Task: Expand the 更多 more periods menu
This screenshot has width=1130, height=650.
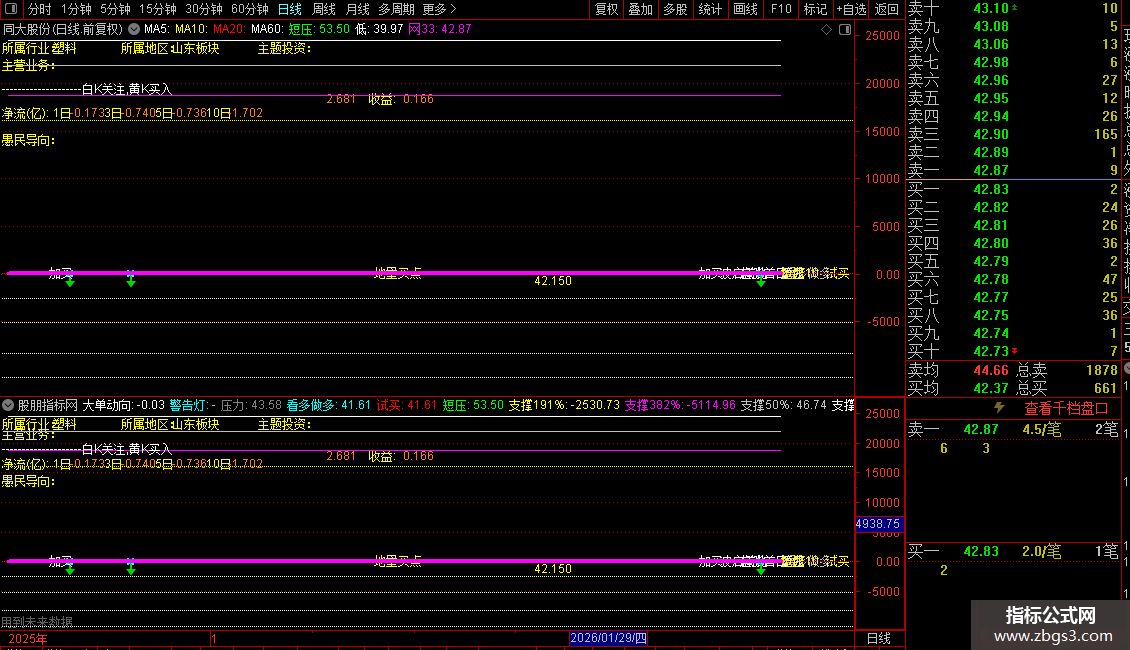Action: coord(439,9)
